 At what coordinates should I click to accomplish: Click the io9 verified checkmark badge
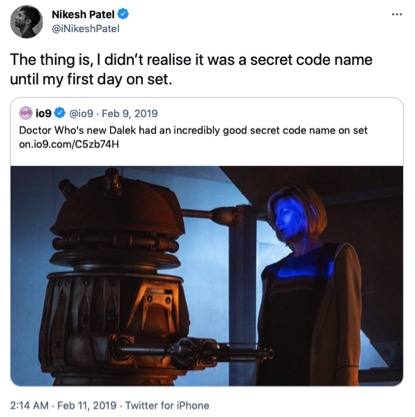coord(60,113)
